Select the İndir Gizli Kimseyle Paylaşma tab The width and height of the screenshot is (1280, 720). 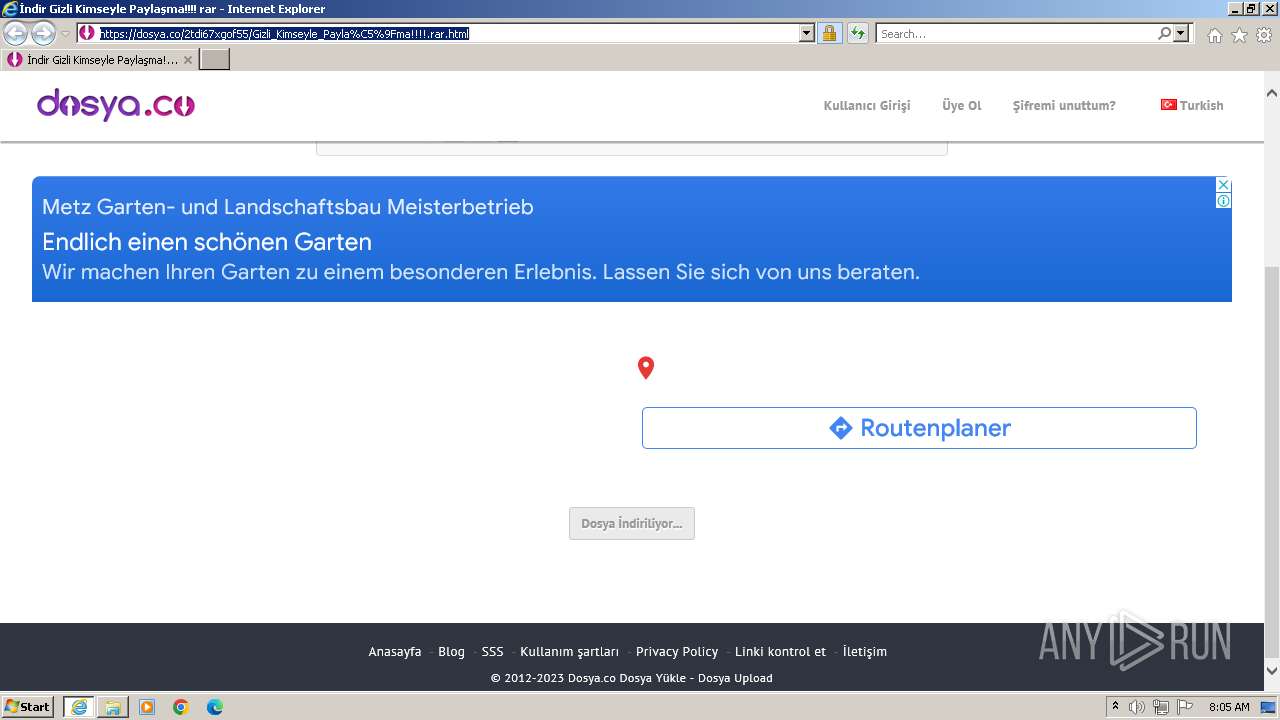[99, 60]
